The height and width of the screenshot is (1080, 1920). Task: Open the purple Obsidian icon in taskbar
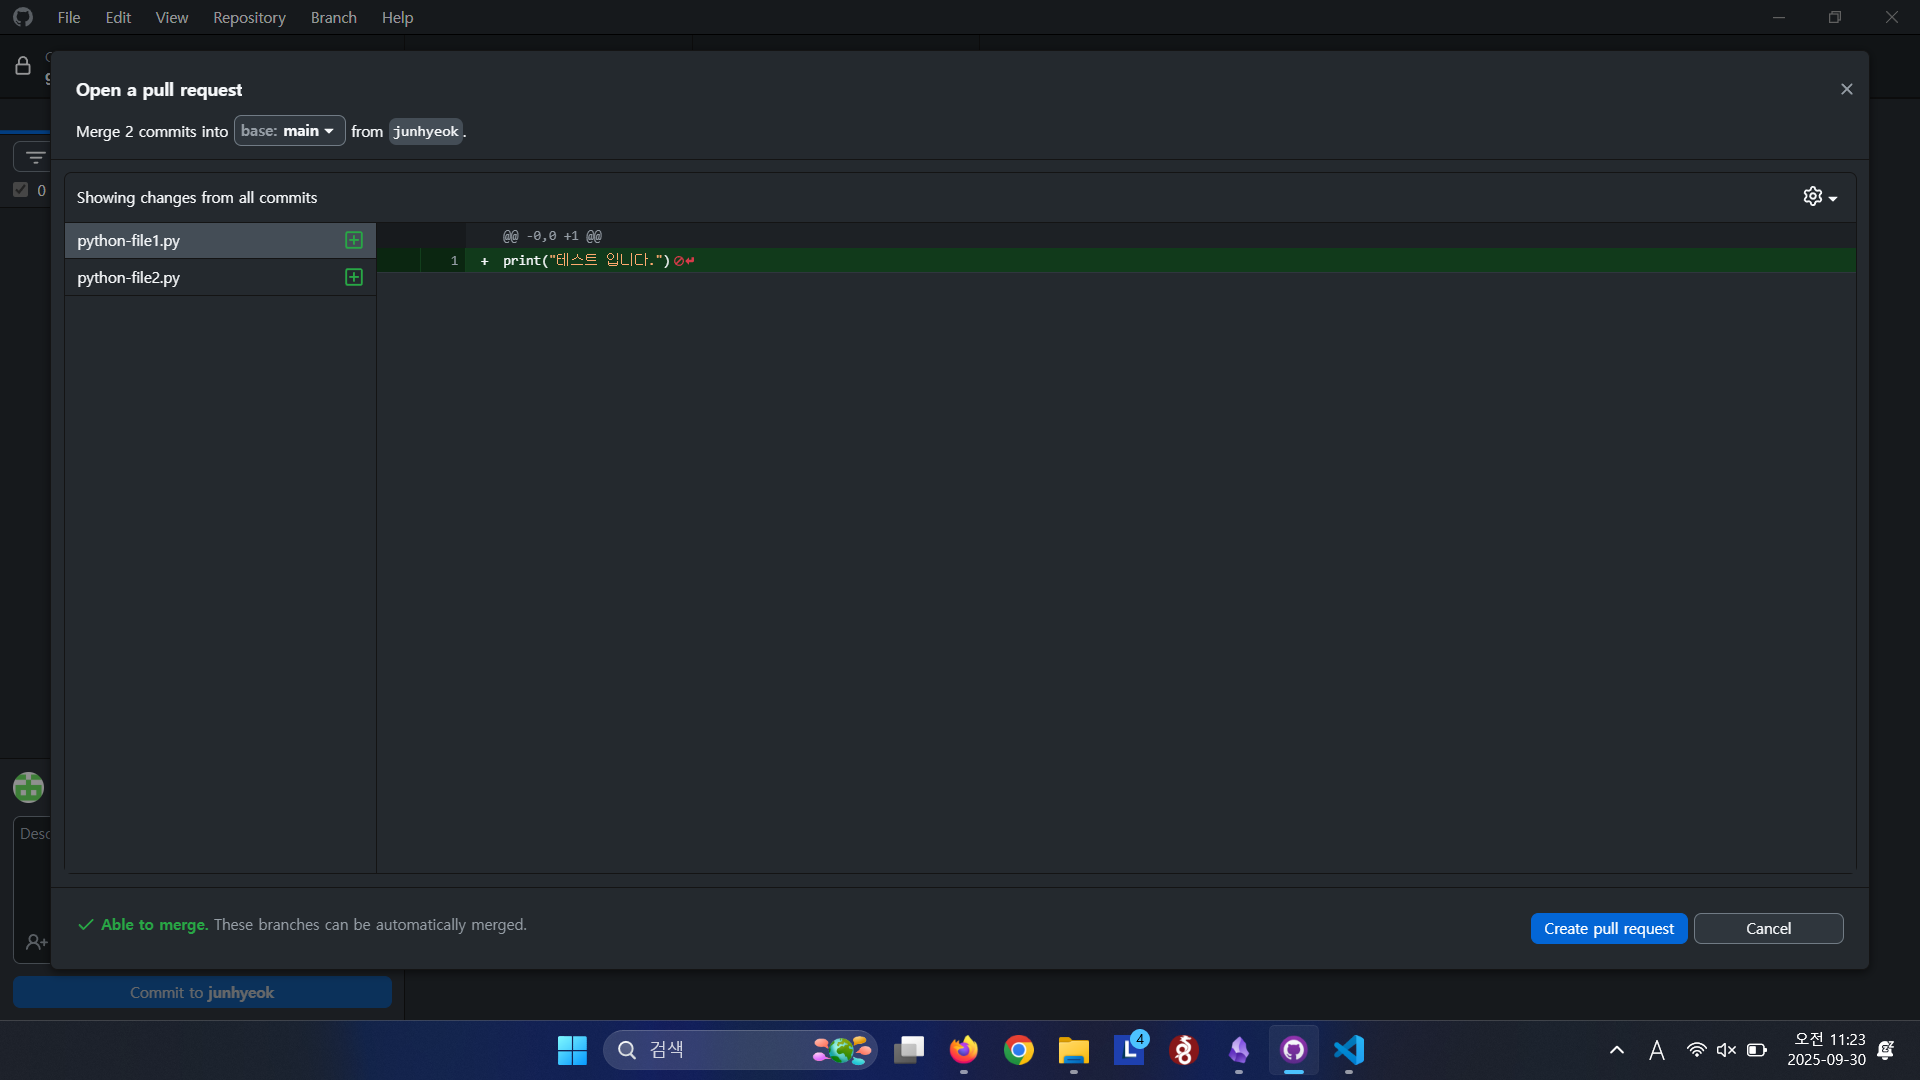pyautogui.click(x=1239, y=1050)
